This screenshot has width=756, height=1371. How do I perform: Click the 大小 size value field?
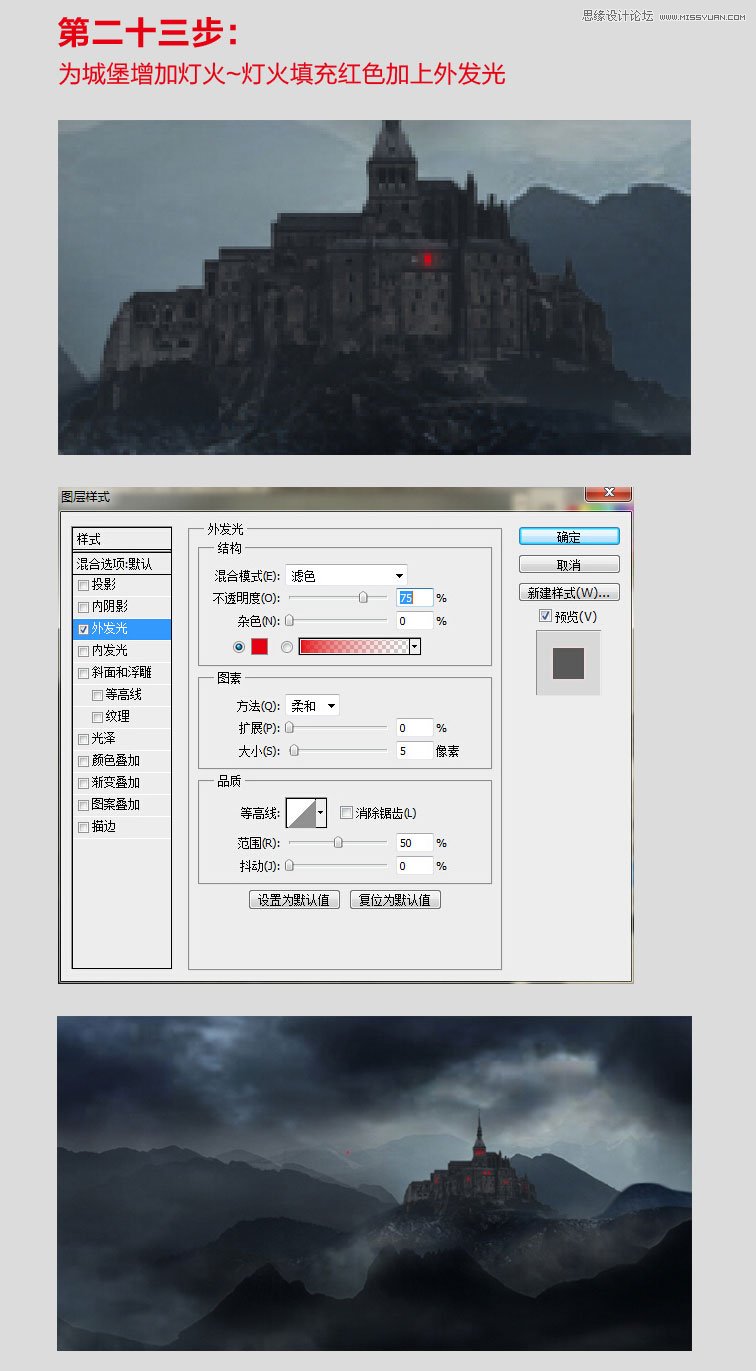coord(414,750)
